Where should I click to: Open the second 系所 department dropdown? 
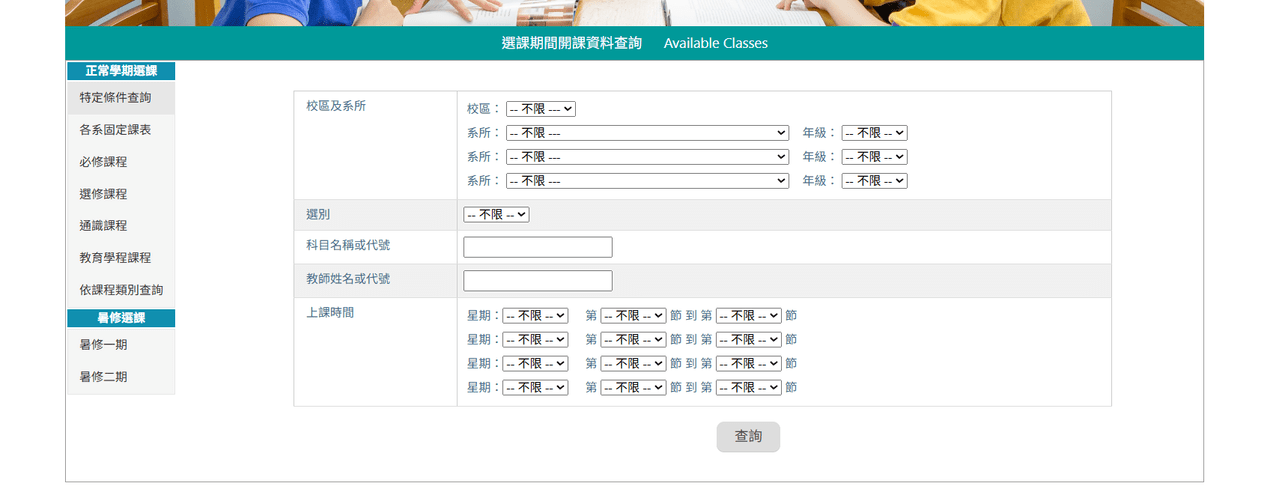[647, 157]
